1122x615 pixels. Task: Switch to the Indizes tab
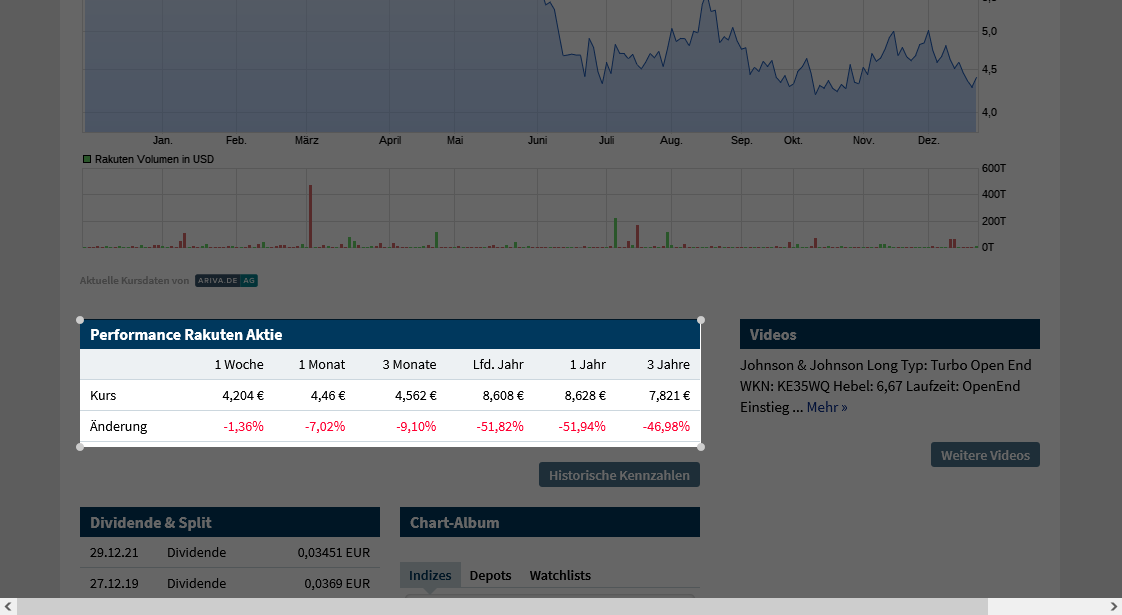click(x=430, y=575)
